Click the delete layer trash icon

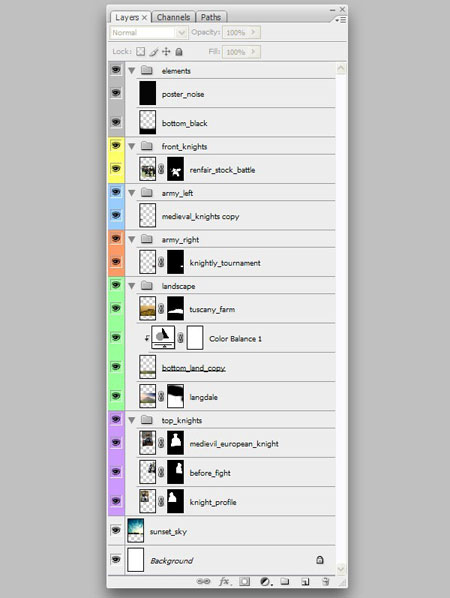tap(325, 582)
